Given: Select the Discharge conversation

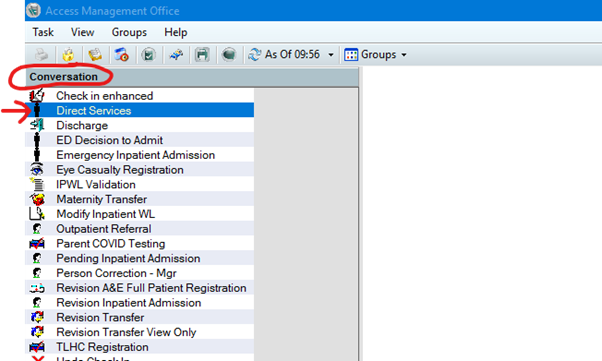Looking at the screenshot, I should tap(140, 125).
